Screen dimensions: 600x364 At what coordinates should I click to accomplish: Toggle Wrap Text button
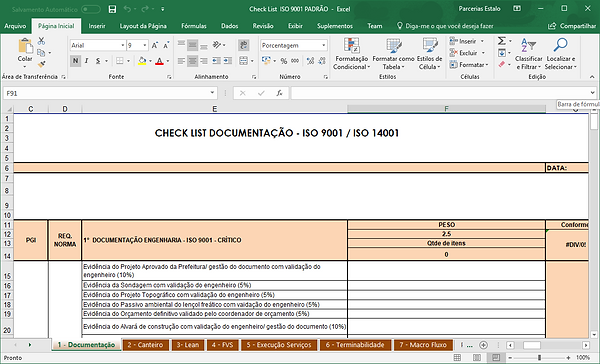(243, 45)
